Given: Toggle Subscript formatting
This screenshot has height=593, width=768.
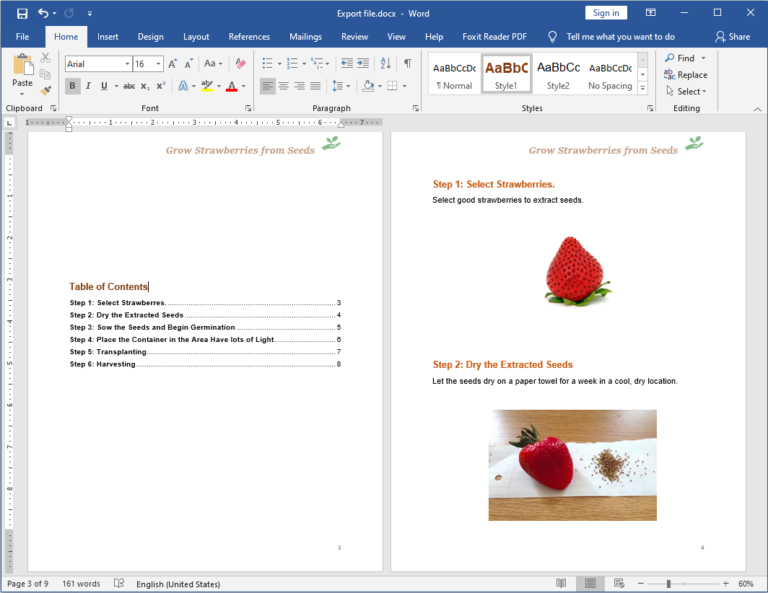Looking at the screenshot, I should (x=145, y=86).
